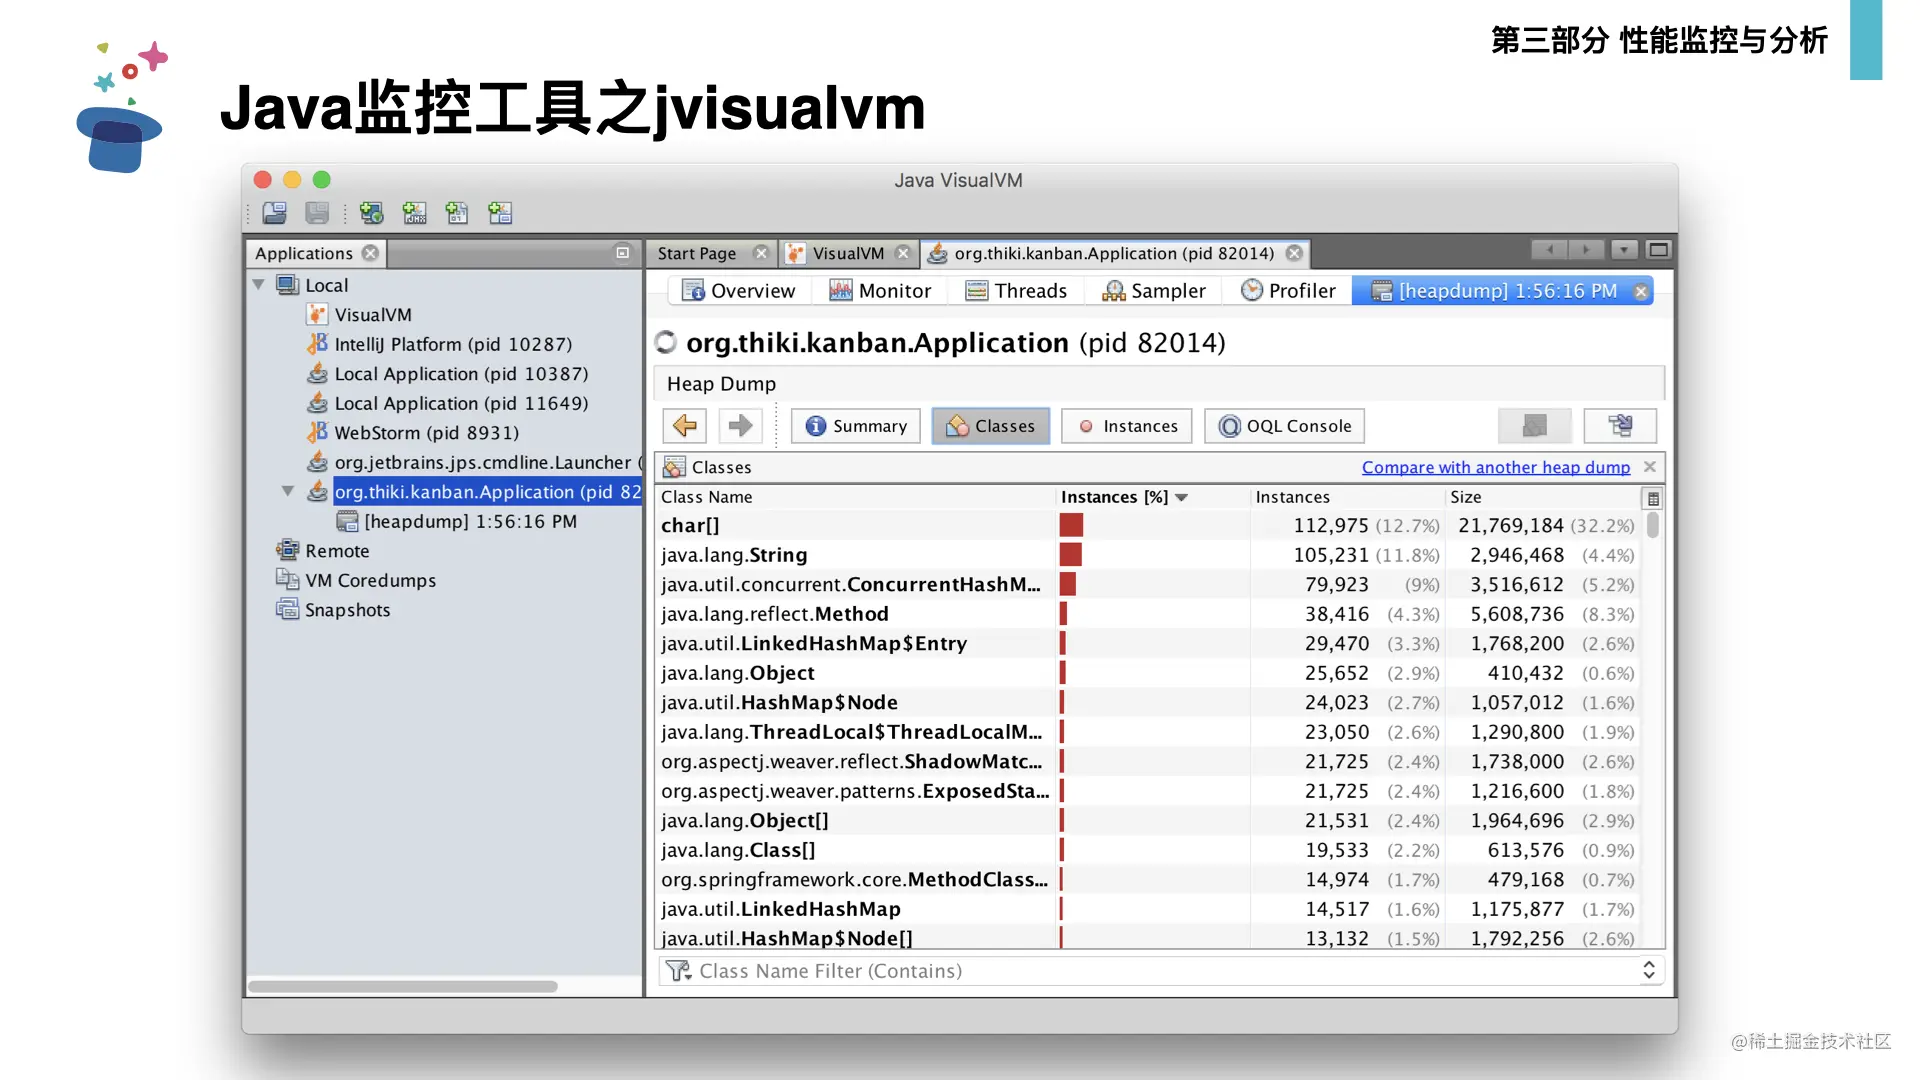Collapse the Local tree node

(x=259, y=285)
